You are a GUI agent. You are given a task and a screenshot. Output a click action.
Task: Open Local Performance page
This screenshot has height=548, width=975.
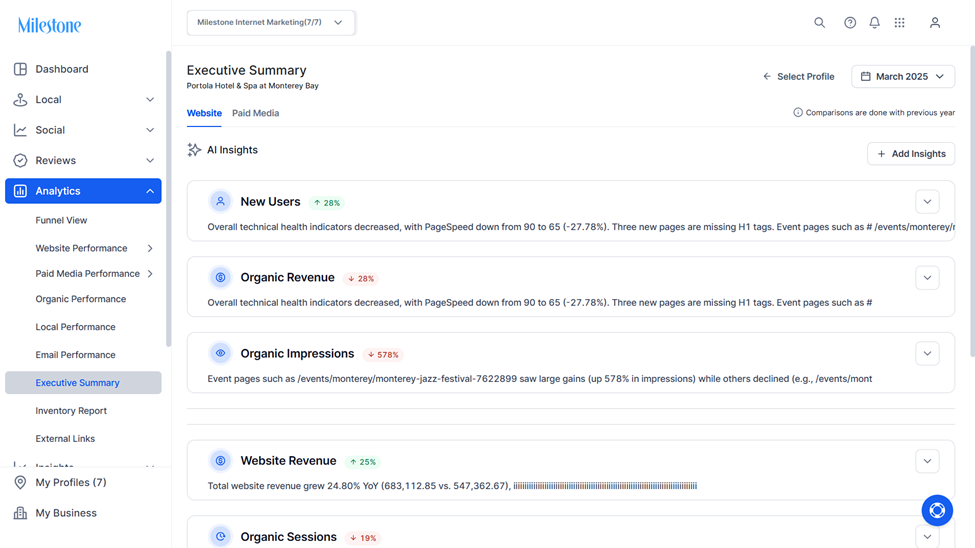pos(75,327)
